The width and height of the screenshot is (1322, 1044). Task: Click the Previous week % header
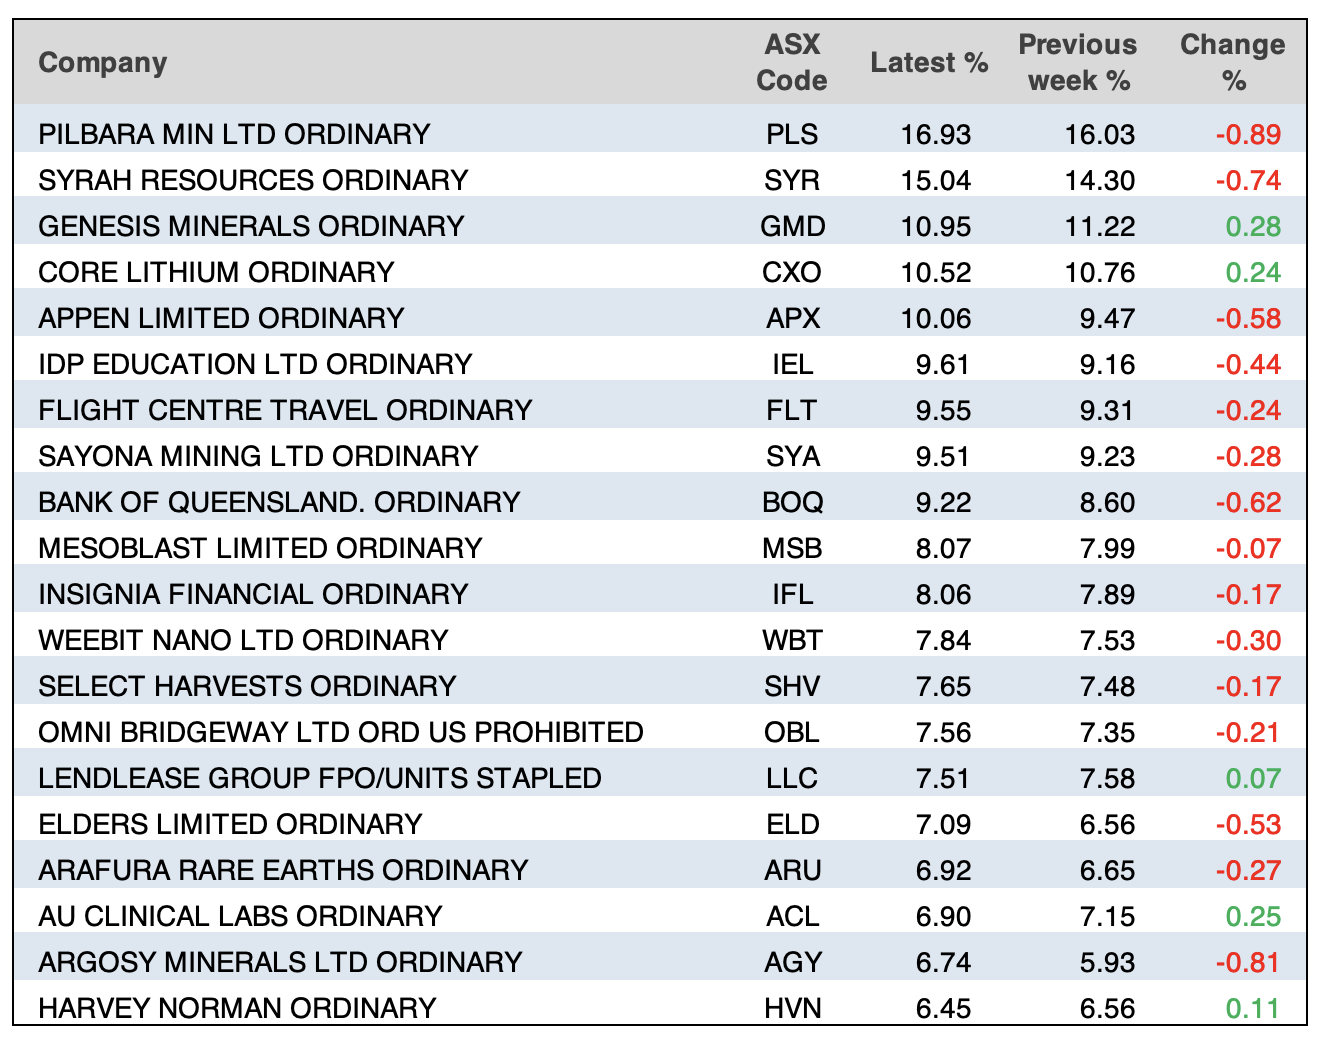coord(1077,62)
